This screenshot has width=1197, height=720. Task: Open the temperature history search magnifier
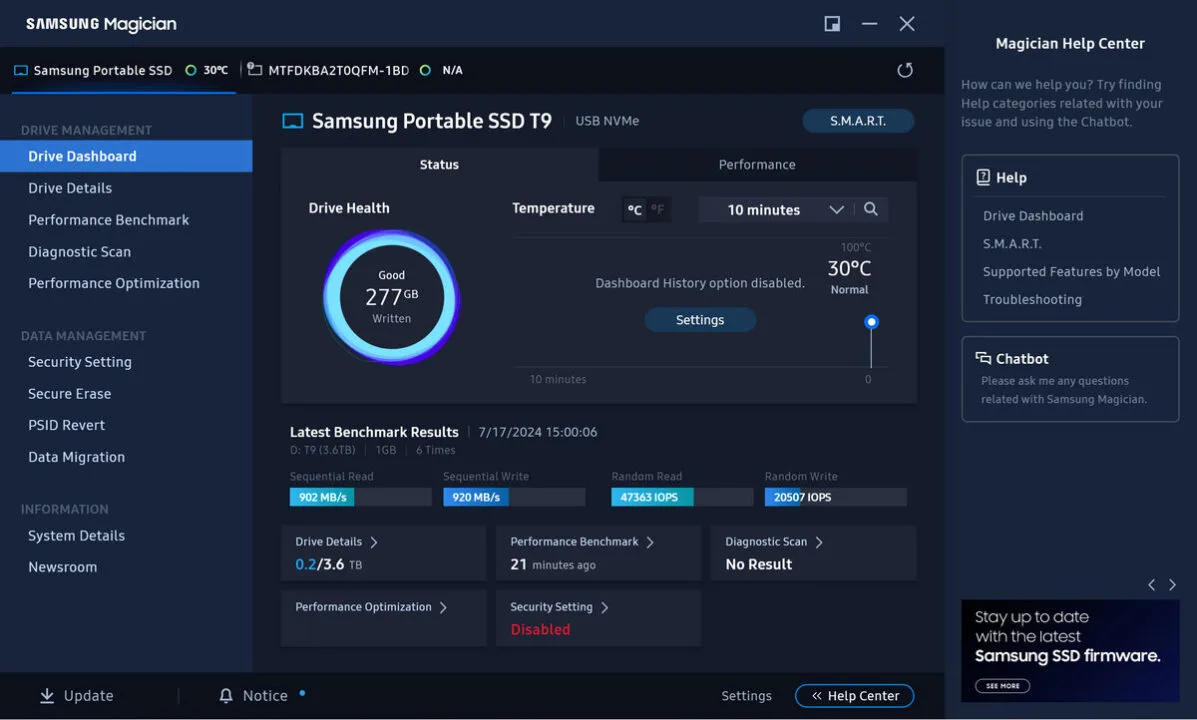coord(870,209)
